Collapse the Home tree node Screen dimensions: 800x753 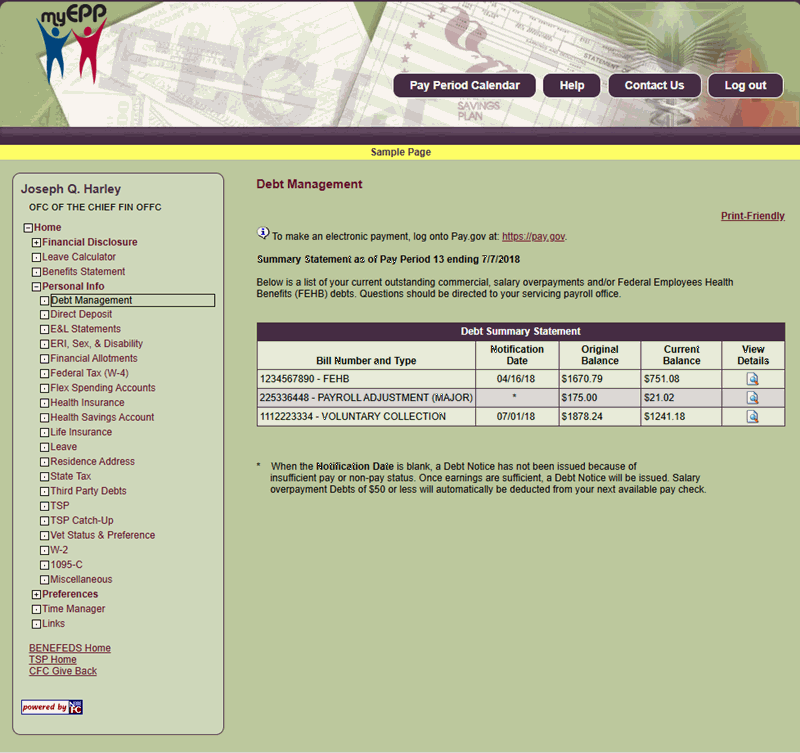[27, 227]
